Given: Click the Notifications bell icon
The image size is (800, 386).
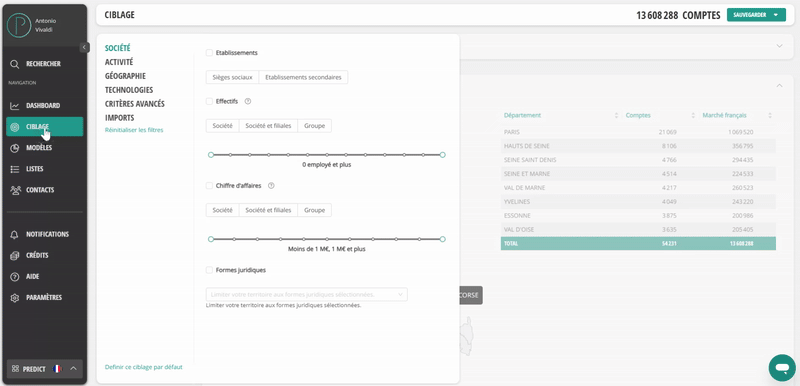Looking at the screenshot, I should pos(14,235).
